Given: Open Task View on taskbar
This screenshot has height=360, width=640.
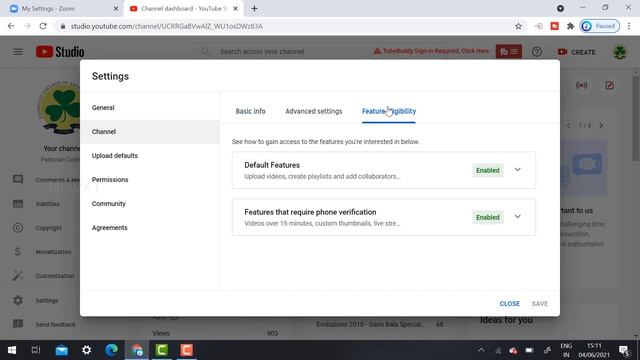Looking at the screenshot, I should pos(36,350).
